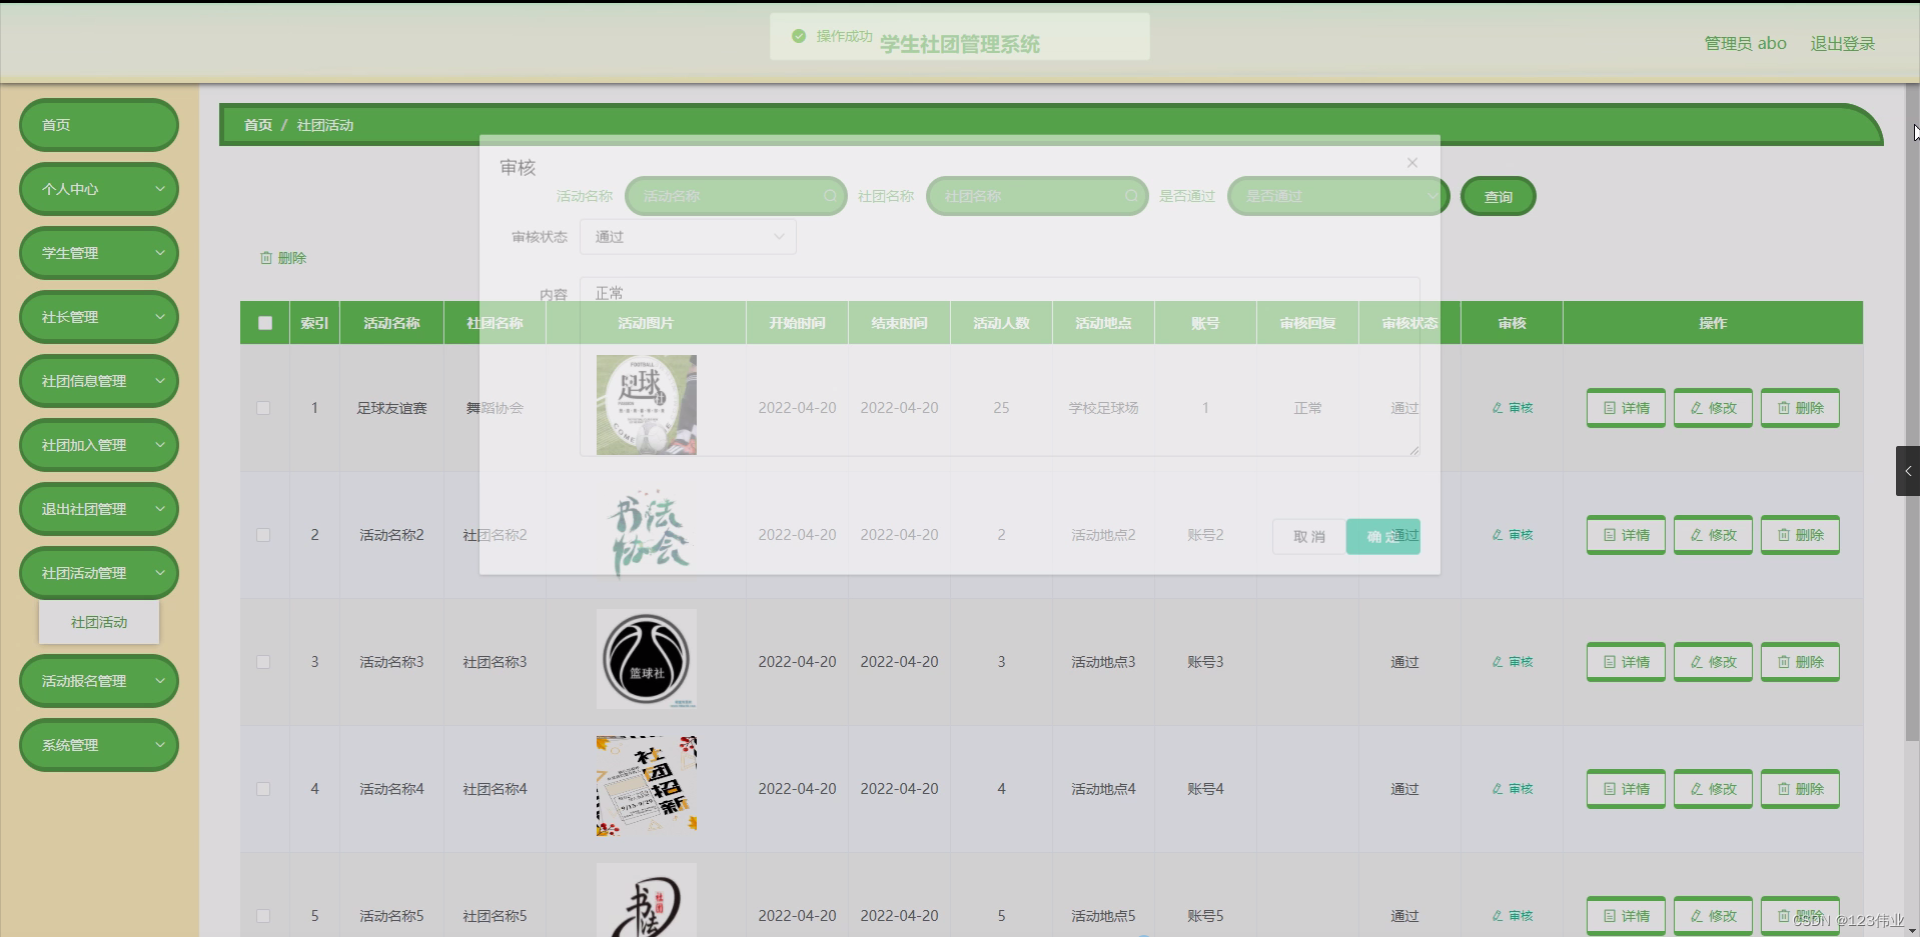Open 详情 for row 活动名称4
Viewport: 1920px width, 937px height.
1626,789
